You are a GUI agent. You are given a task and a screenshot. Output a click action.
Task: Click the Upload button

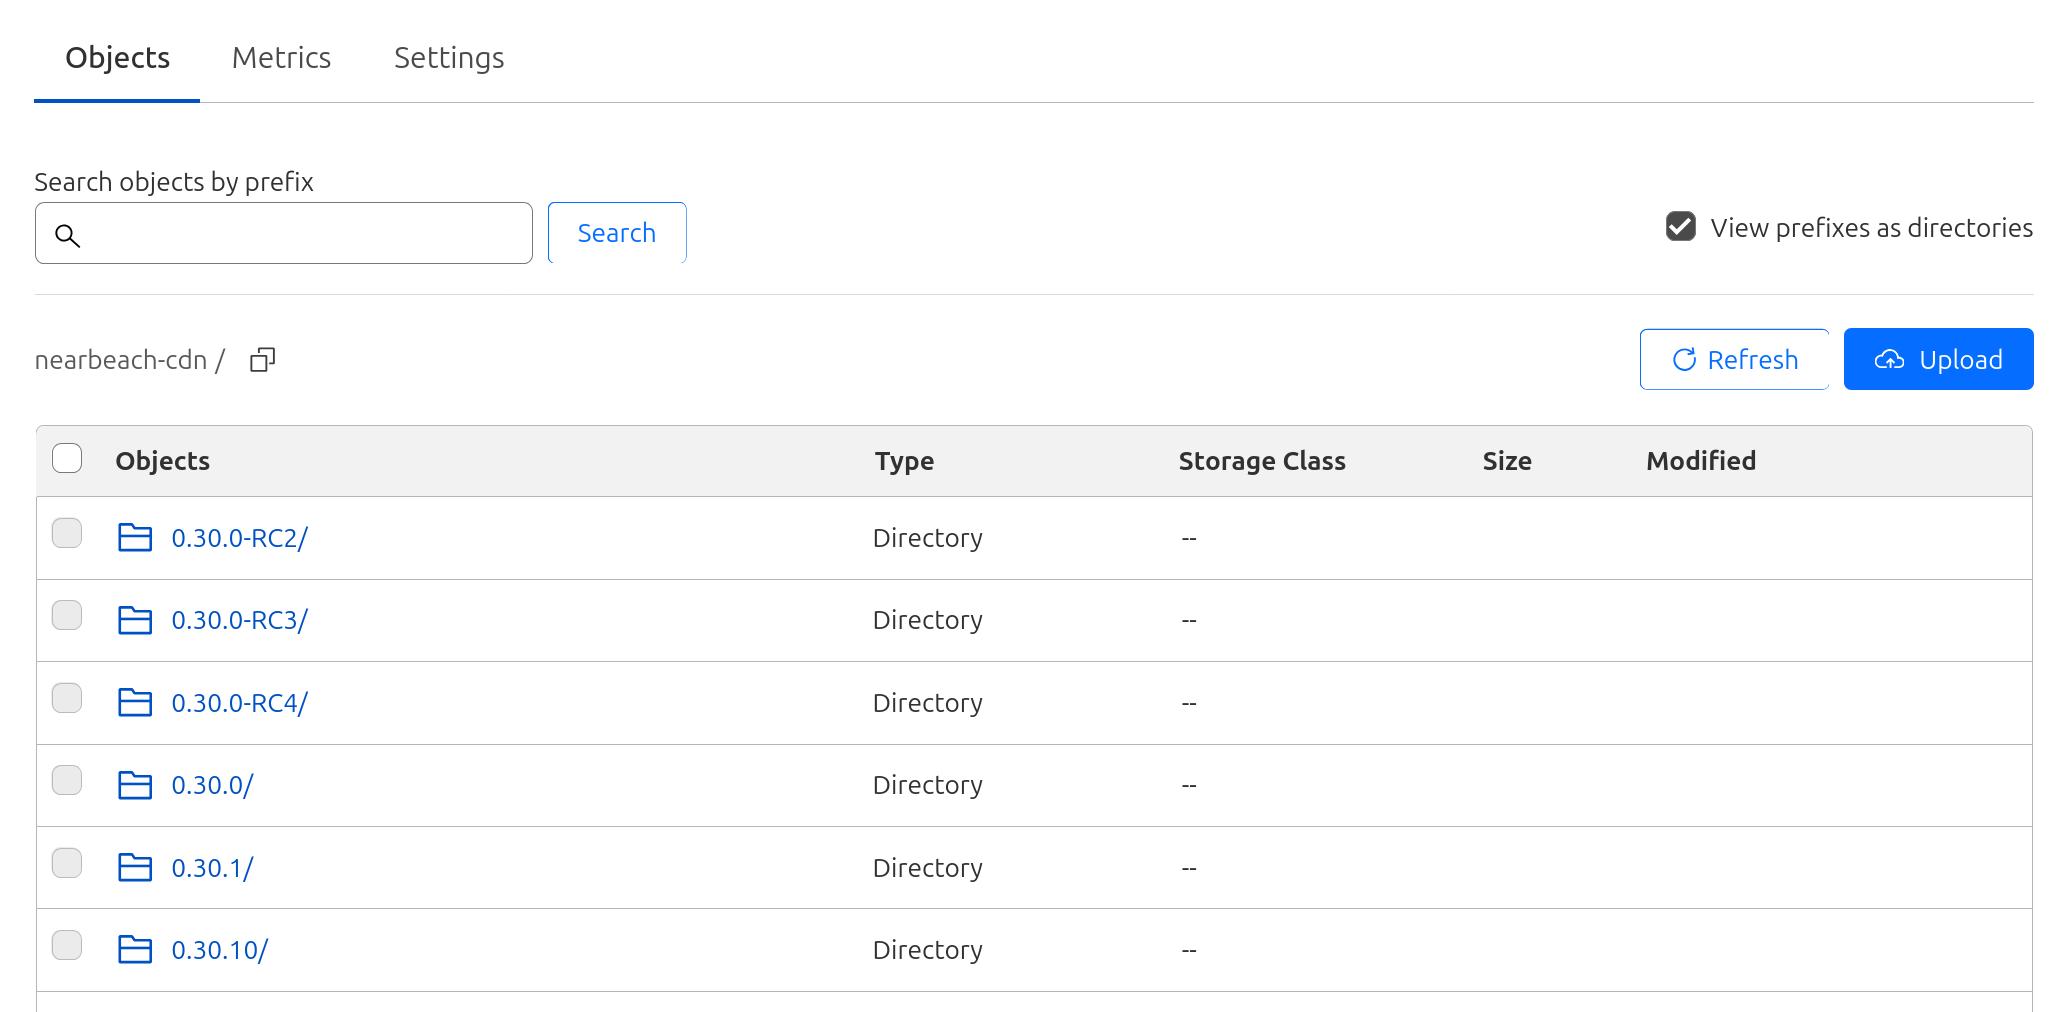point(1937,359)
